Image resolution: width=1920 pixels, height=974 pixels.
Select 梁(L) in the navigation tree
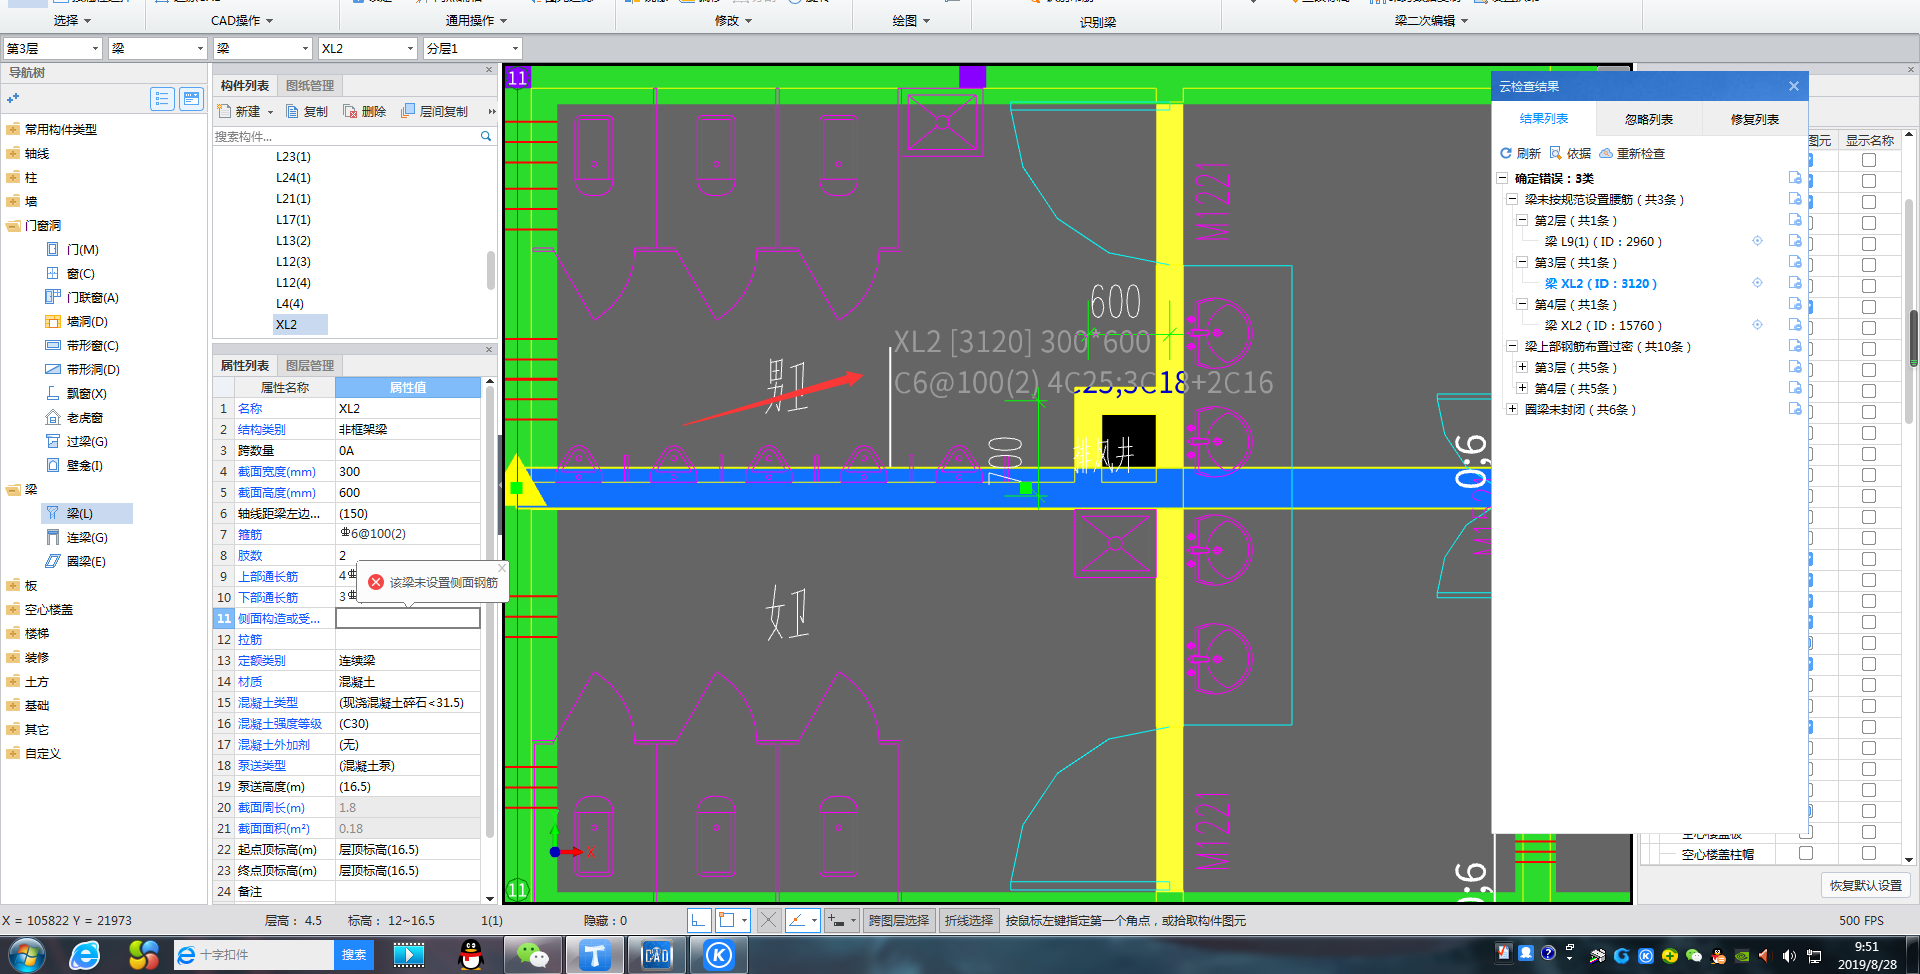pyautogui.click(x=87, y=513)
